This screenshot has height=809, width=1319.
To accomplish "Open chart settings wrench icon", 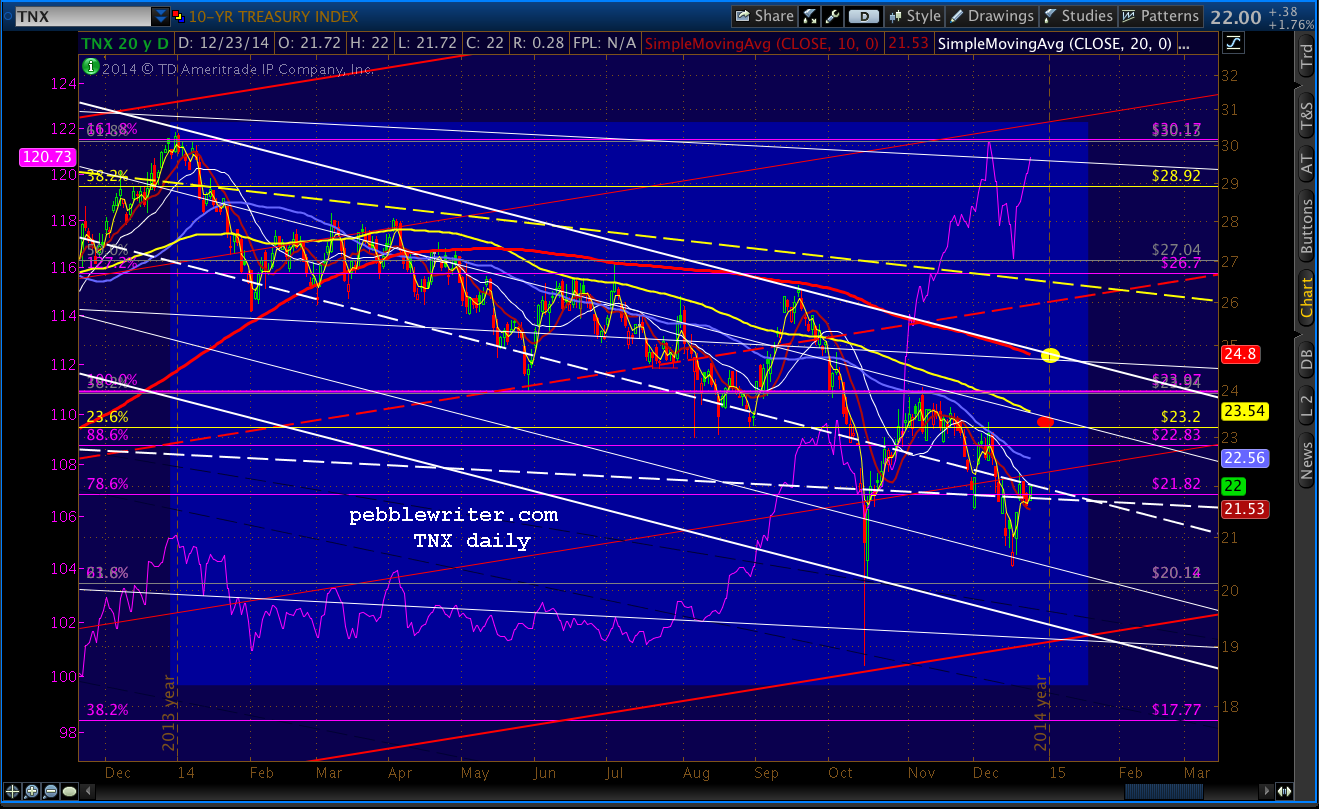I will pyautogui.click(x=834, y=16).
